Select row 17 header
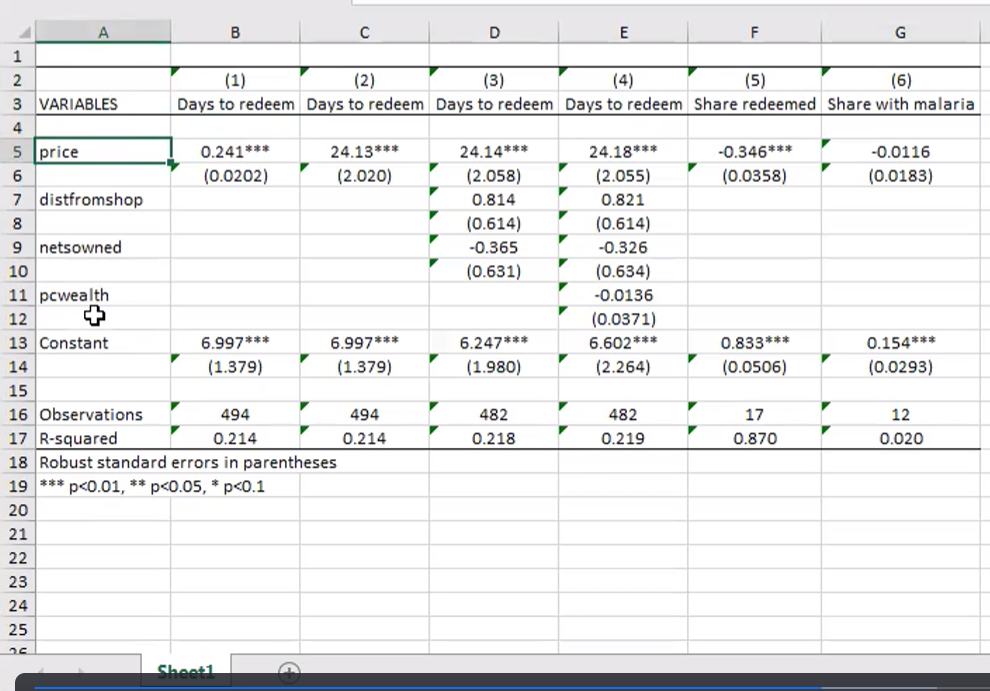This screenshot has height=691, width=990. pos(17,438)
